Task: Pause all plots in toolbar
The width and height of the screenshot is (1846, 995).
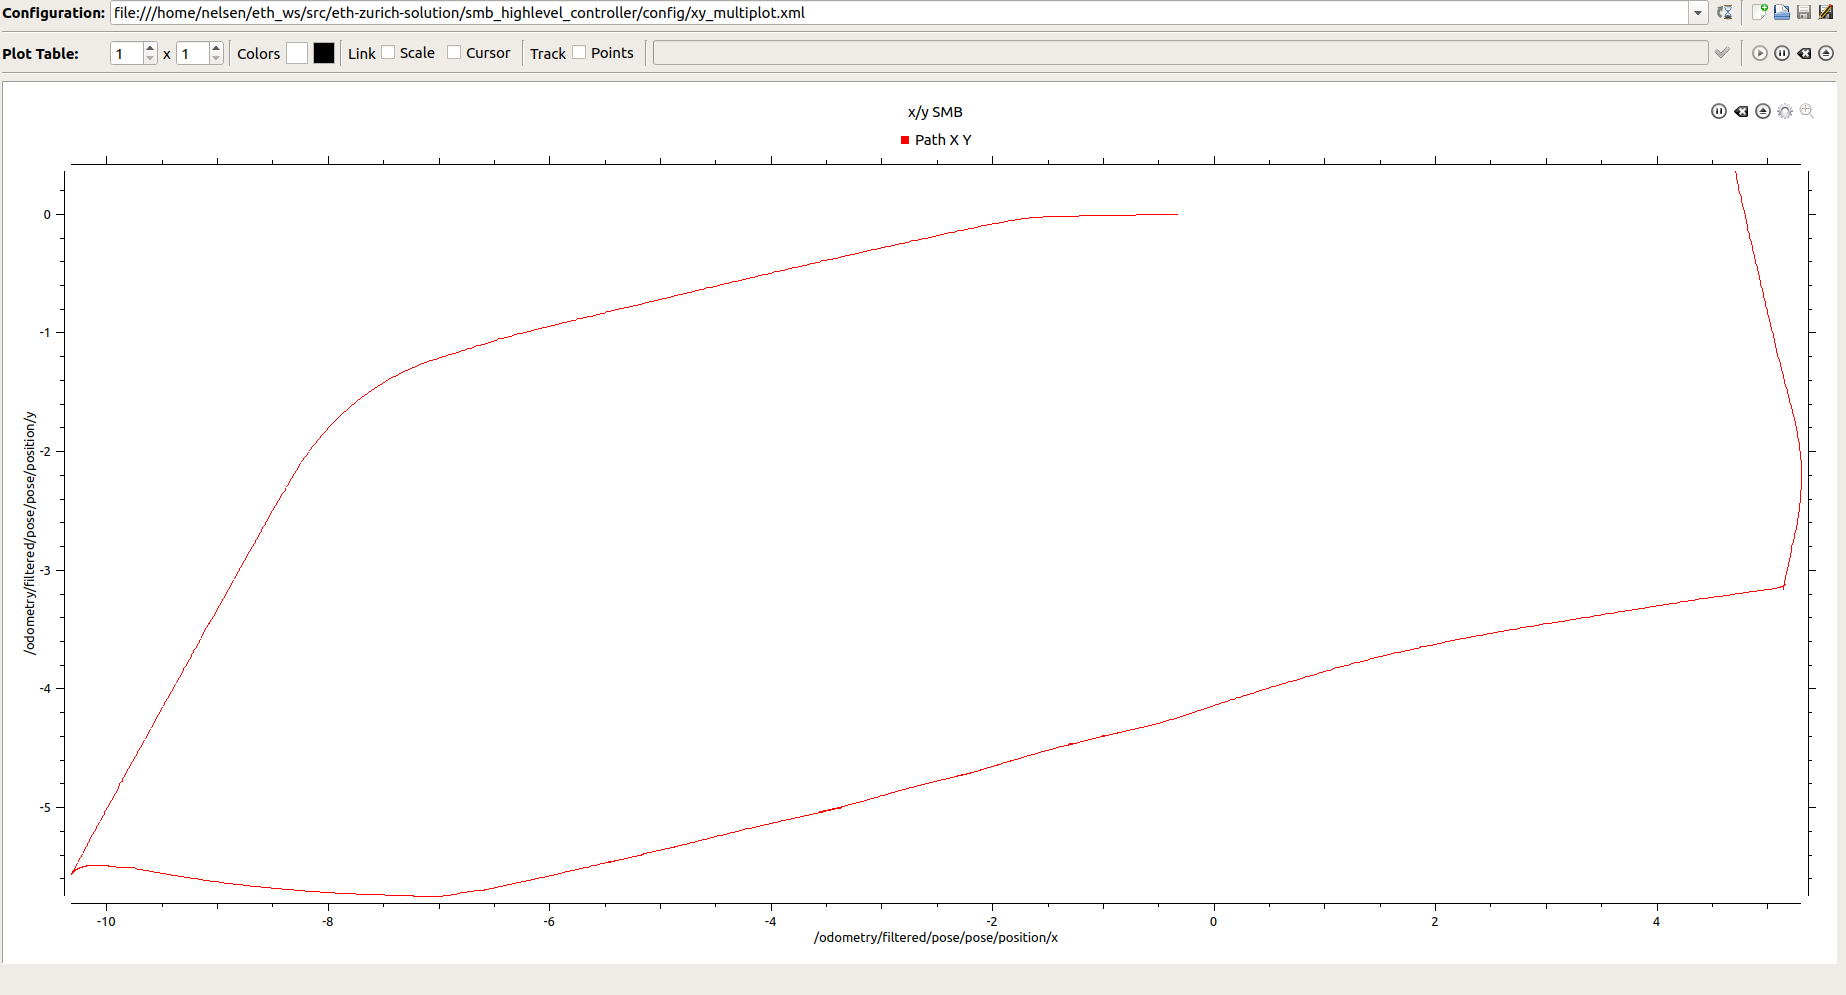Action: pyautogui.click(x=1782, y=53)
